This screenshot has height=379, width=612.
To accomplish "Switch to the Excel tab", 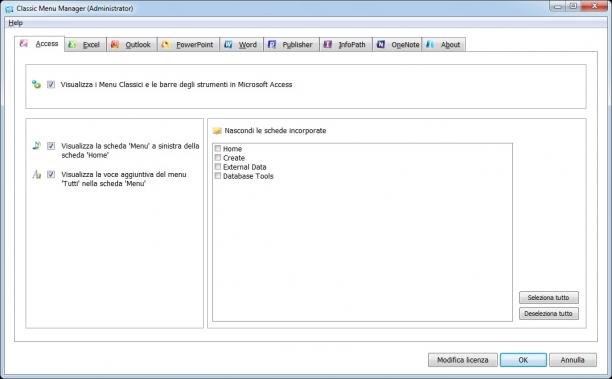I will pyautogui.click(x=85, y=44).
